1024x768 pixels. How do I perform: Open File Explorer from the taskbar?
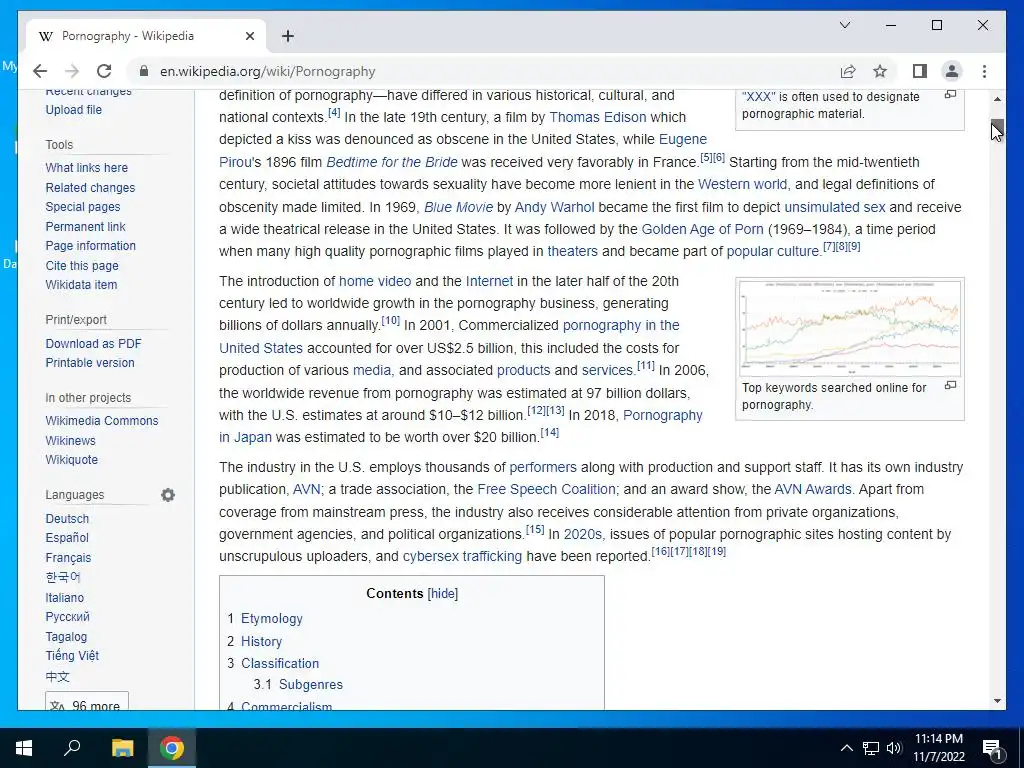click(x=122, y=748)
